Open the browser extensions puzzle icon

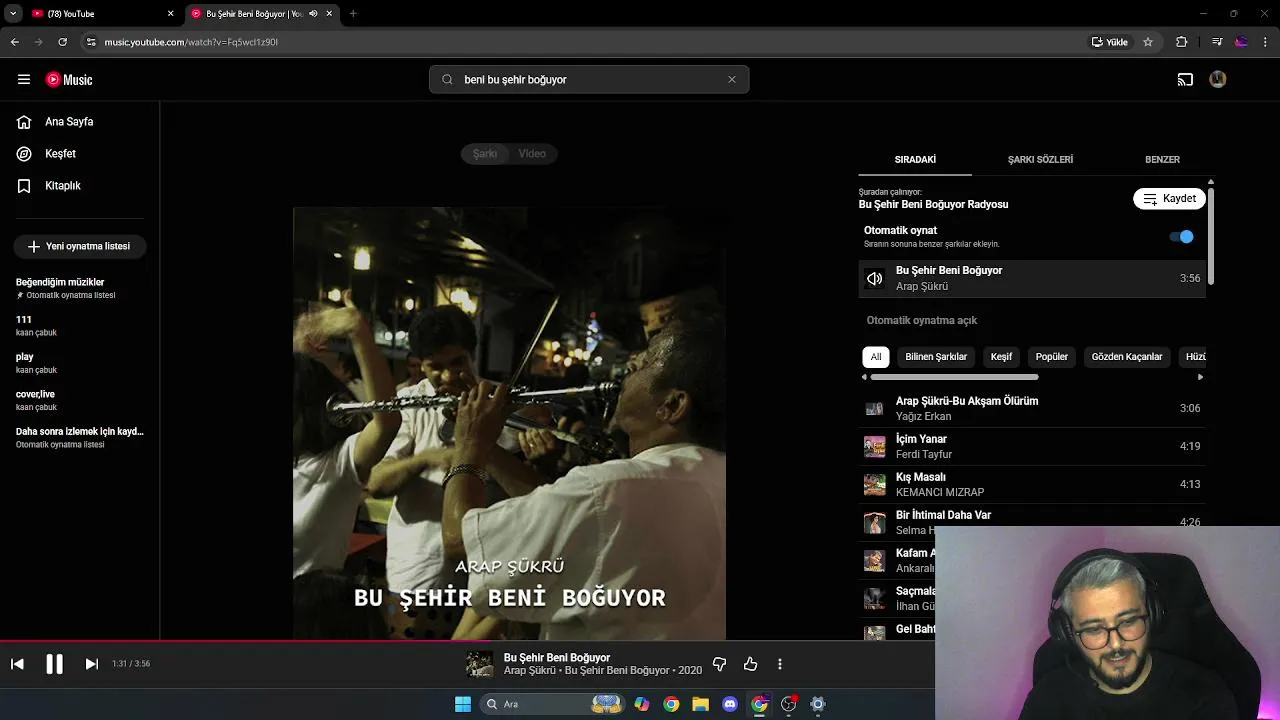pyautogui.click(x=1181, y=42)
